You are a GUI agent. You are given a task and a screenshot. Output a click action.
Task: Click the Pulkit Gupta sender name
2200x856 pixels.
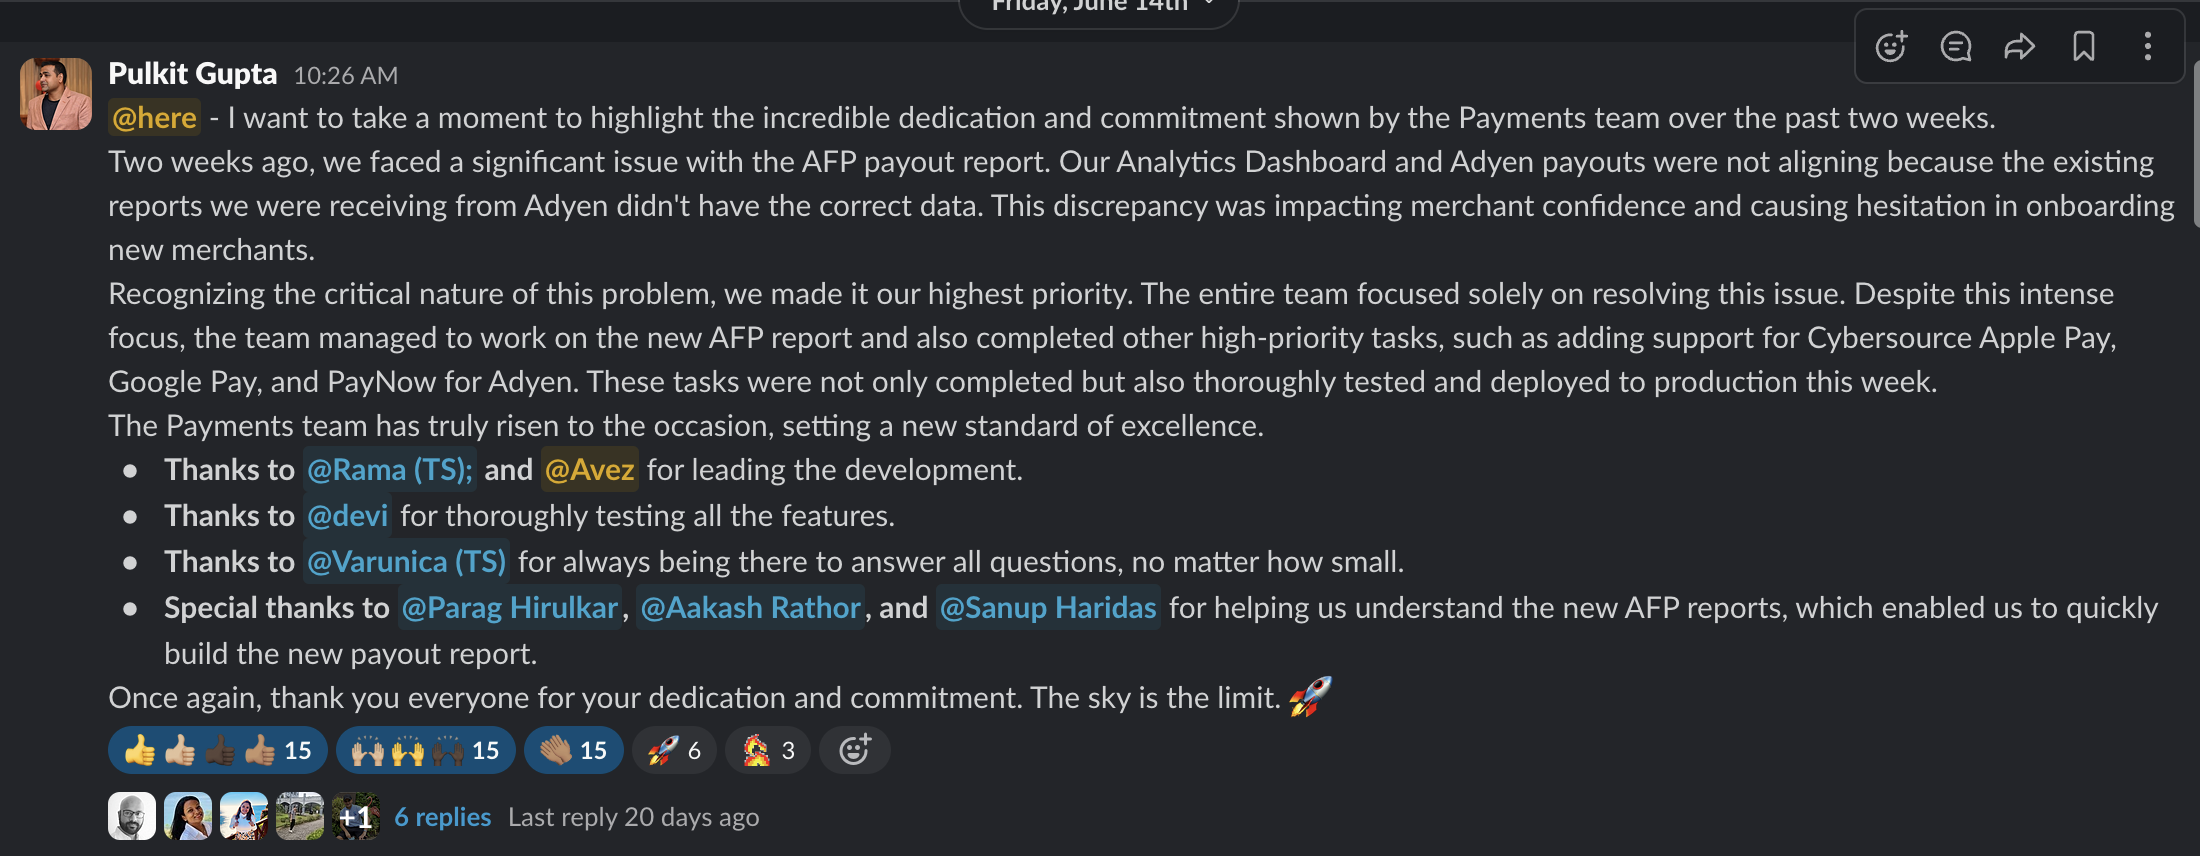pyautogui.click(x=192, y=74)
